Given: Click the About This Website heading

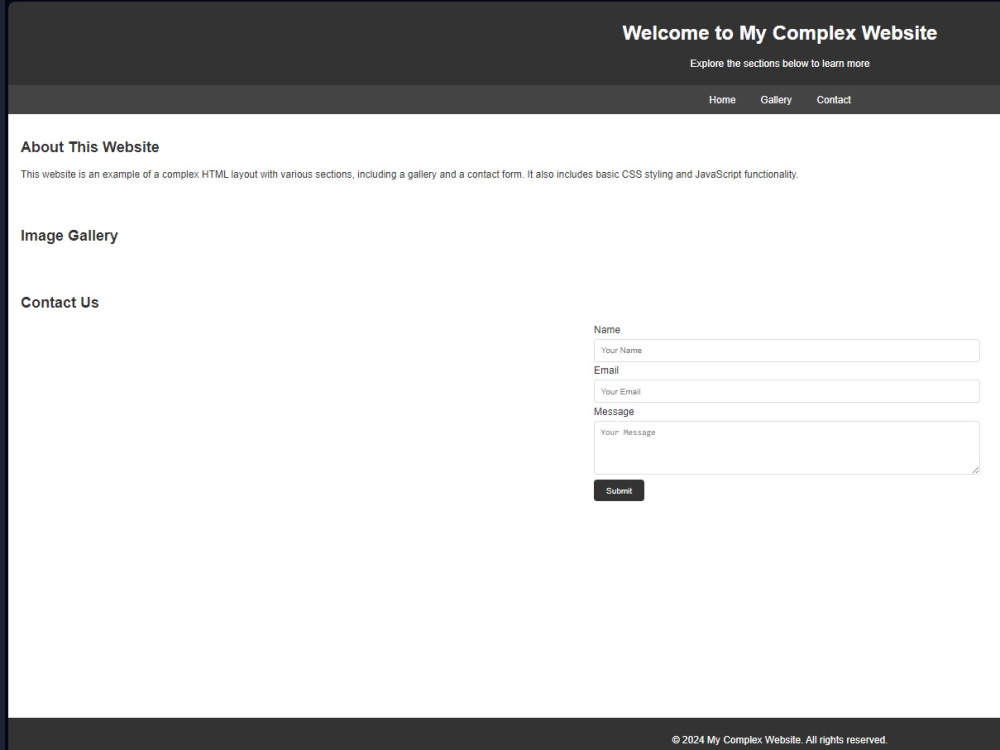Looking at the screenshot, I should (x=90, y=147).
